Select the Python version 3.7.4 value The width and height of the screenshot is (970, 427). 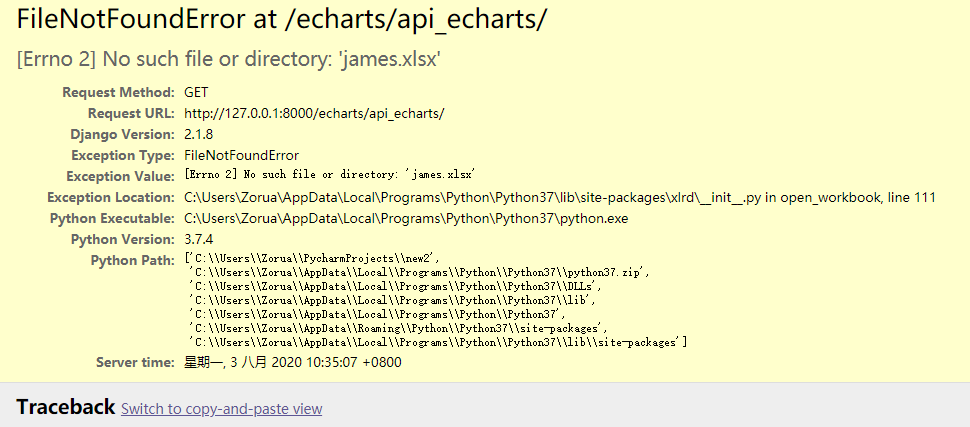click(198, 239)
